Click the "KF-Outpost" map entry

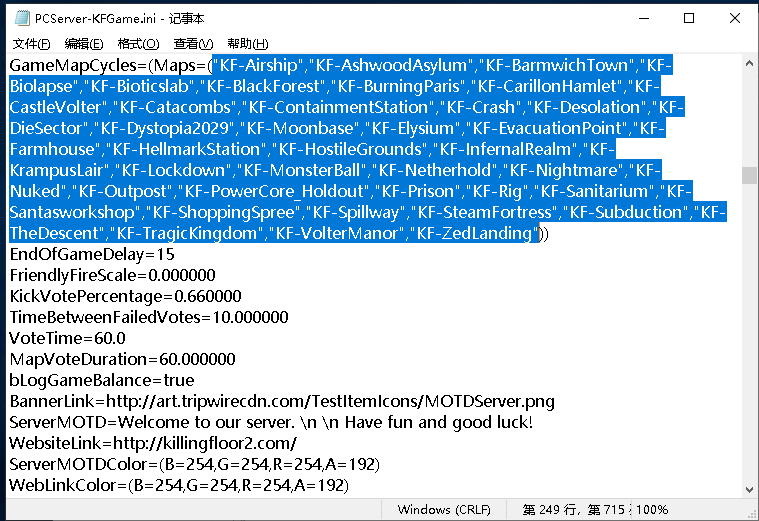(122, 191)
